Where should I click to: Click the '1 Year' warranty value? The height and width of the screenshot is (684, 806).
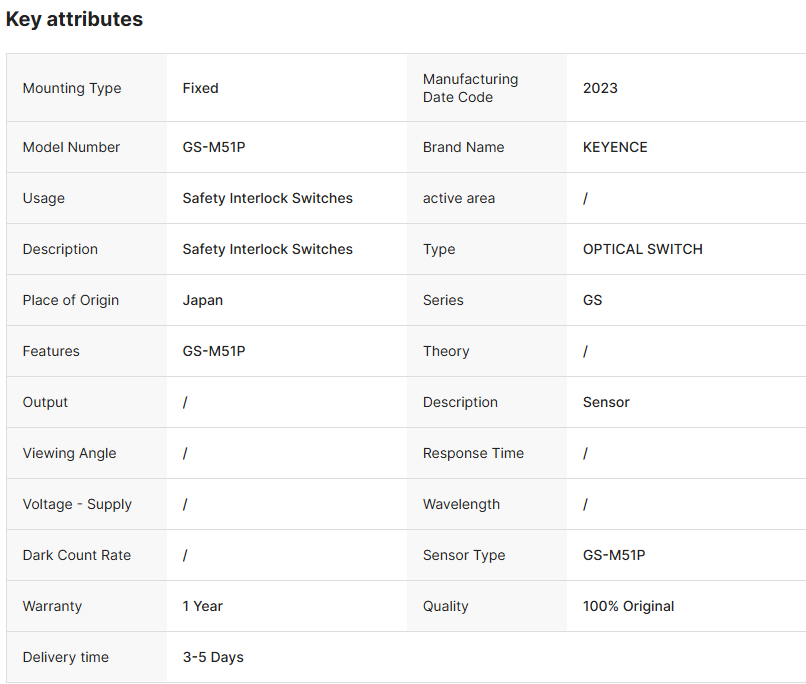click(x=203, y=606)
